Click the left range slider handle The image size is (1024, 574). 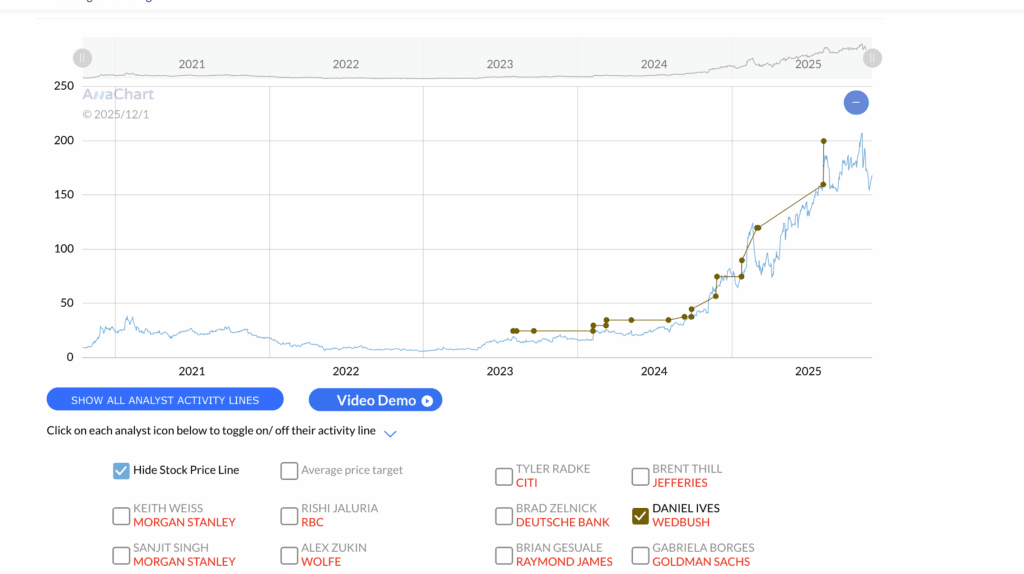[83, 58]
